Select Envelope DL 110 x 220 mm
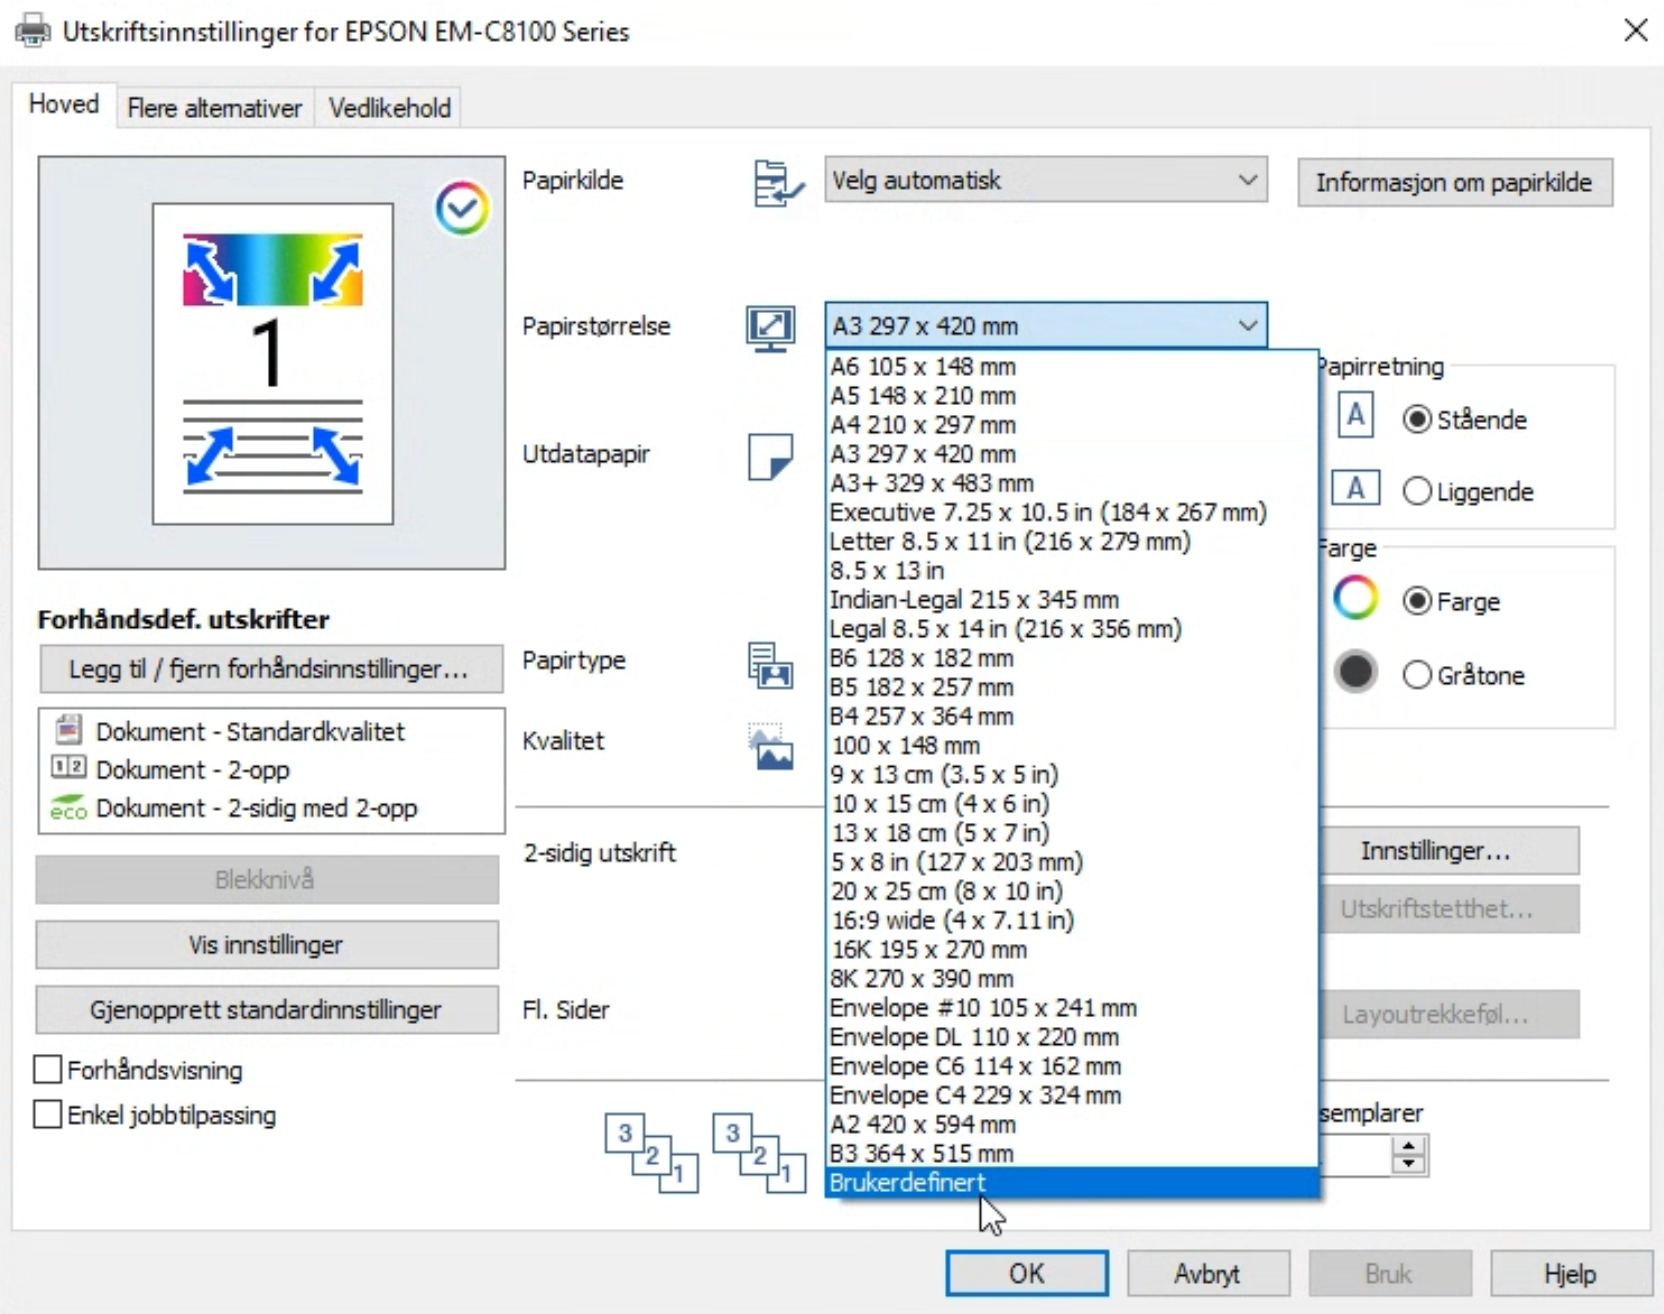The image size is (1664, 1314). pos(1072,1036)
